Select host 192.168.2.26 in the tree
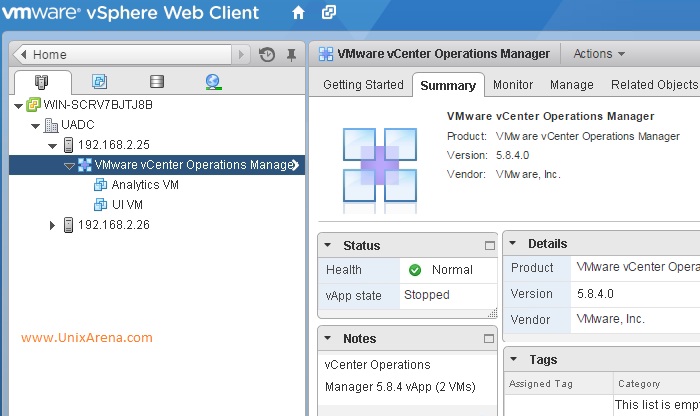 point(114,225)
